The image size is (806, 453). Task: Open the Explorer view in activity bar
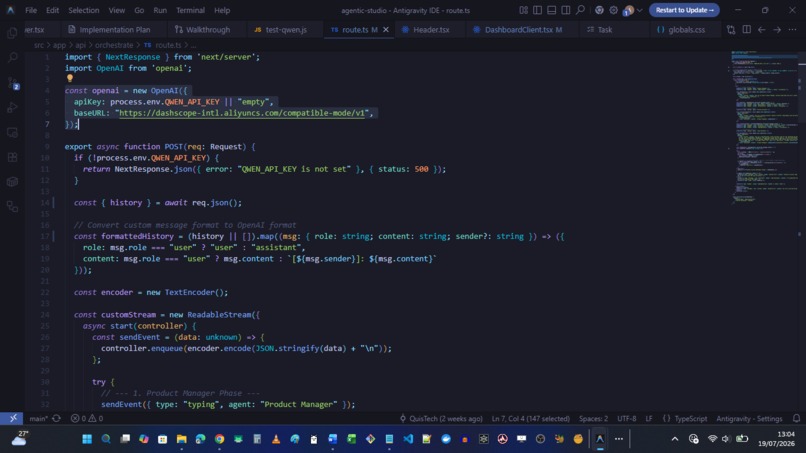(x=12, y=33)
